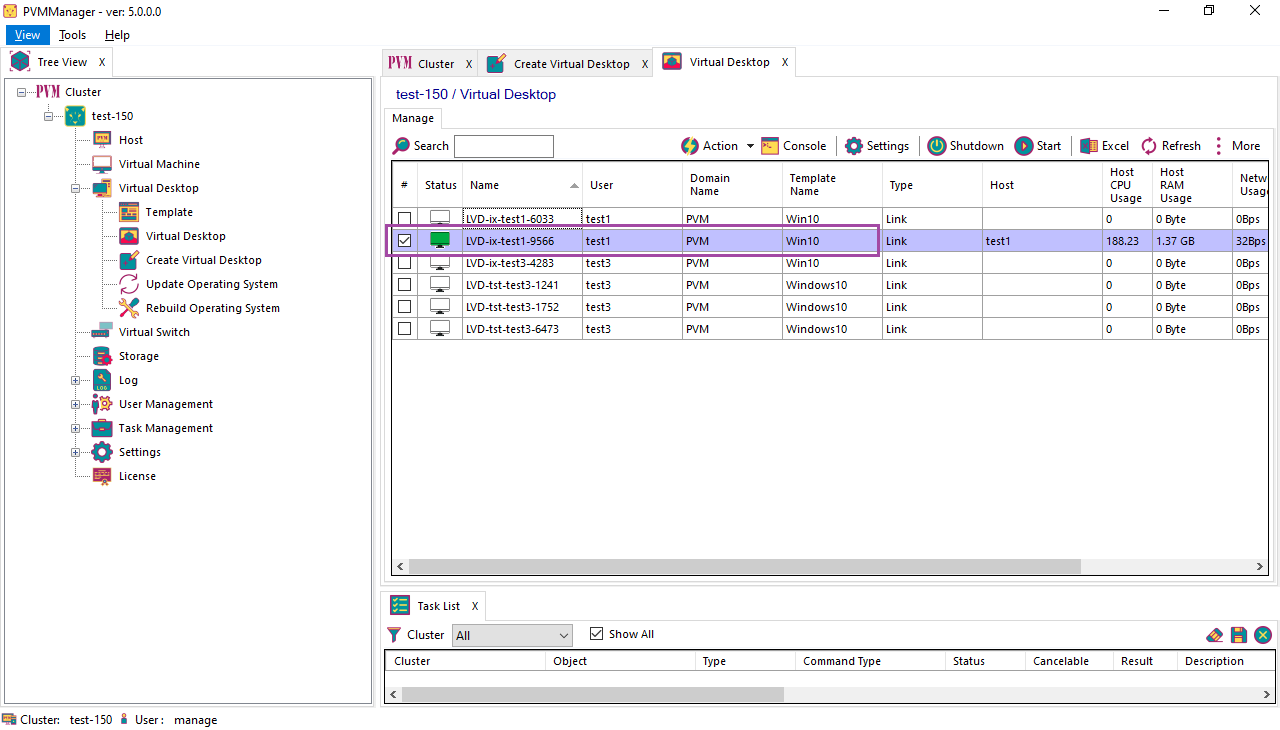Select Update Operating System icon
Screen dimensions: 1280x730
(129, 284)
